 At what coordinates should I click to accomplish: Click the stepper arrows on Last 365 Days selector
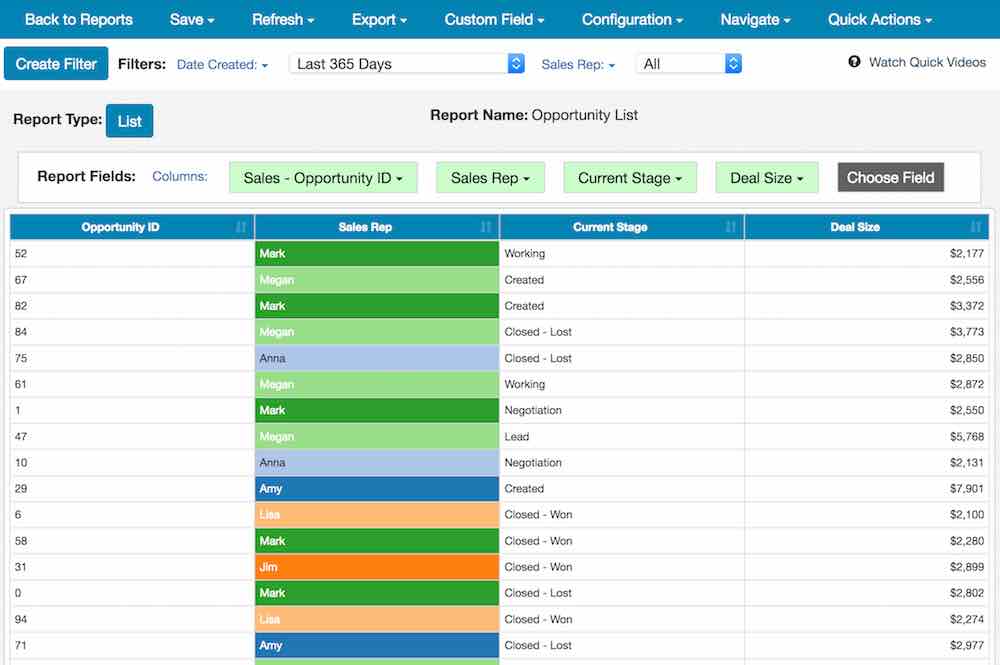[515, 63]
